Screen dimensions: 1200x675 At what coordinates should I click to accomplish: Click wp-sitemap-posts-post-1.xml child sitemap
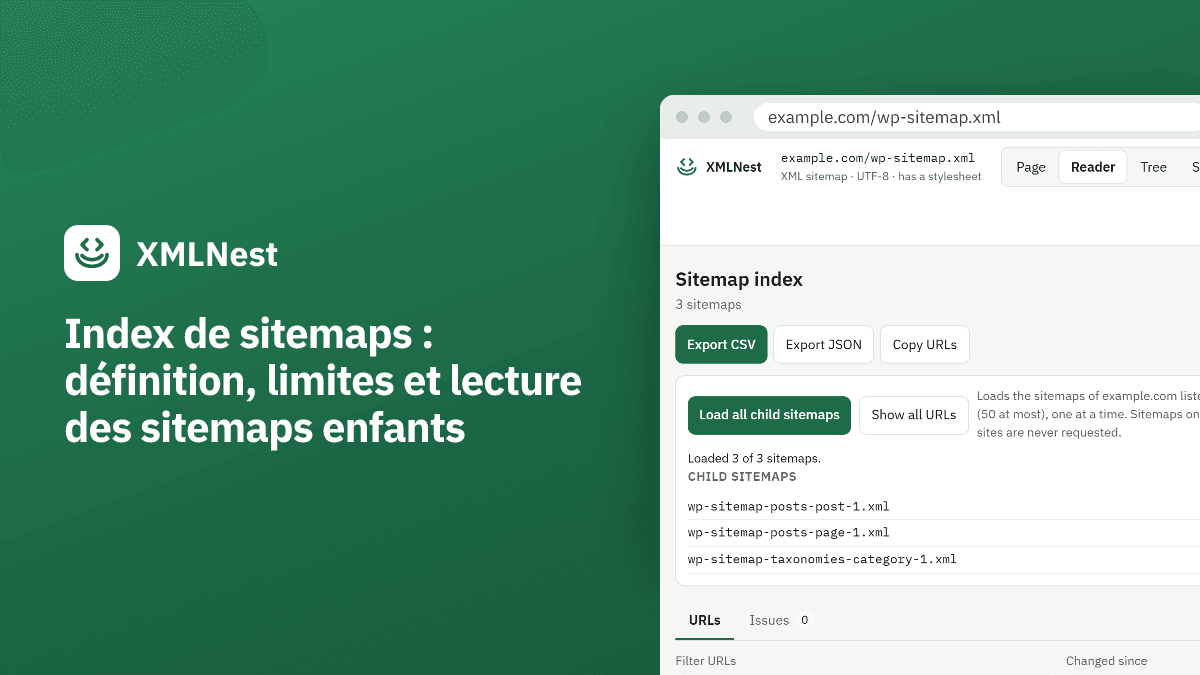[x=788, y=506]
